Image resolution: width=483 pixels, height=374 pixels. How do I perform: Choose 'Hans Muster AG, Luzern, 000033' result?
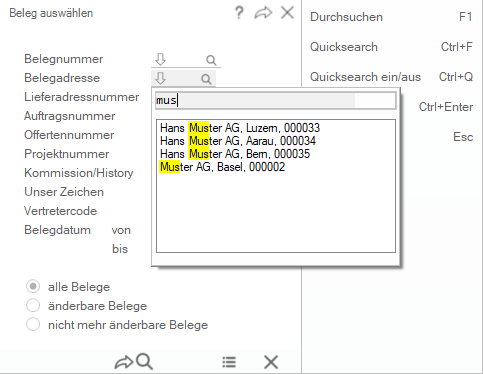click(x=240, y=128)
